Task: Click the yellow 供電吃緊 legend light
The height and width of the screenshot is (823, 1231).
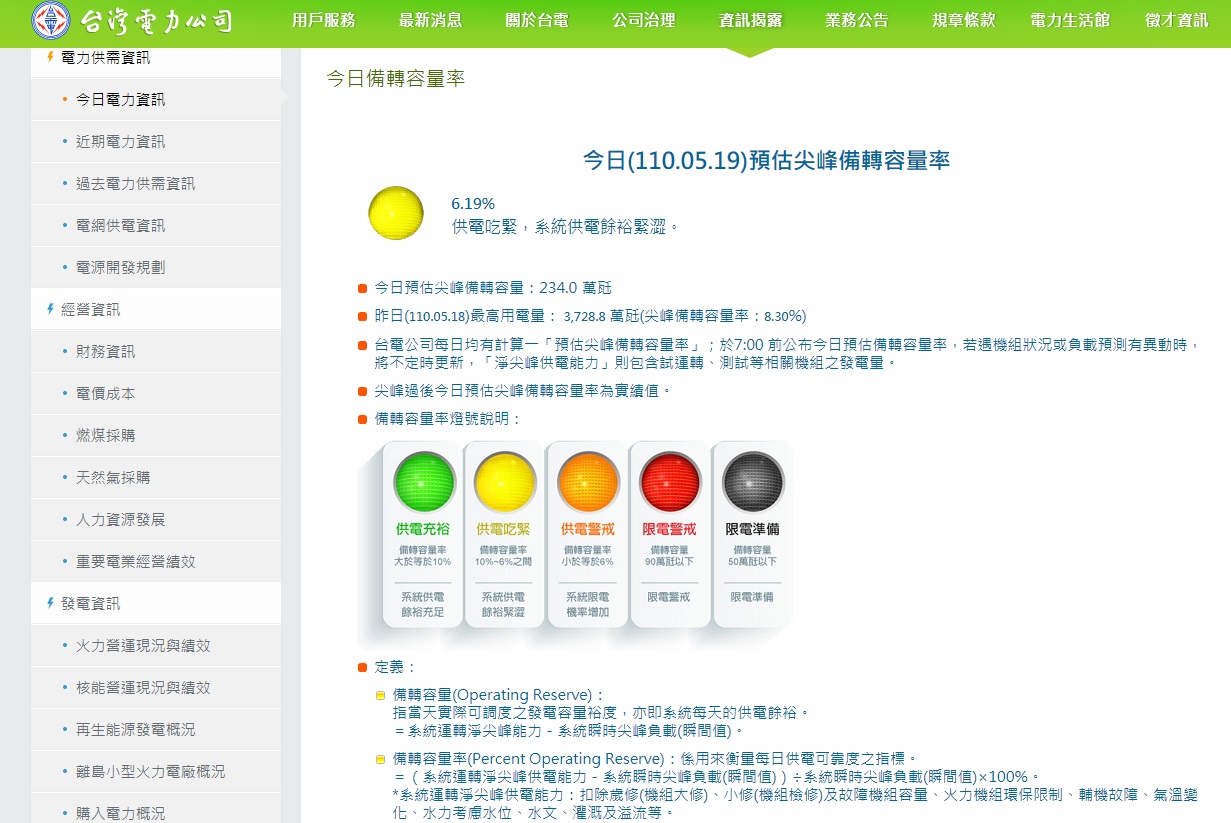Action: [x=505, y=481]
